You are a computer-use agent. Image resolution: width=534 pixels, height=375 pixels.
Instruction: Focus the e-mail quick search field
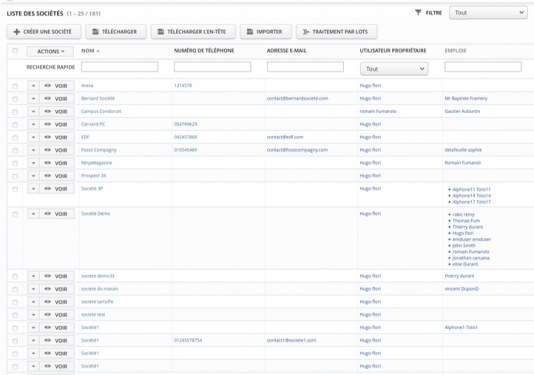click(305, 67)
